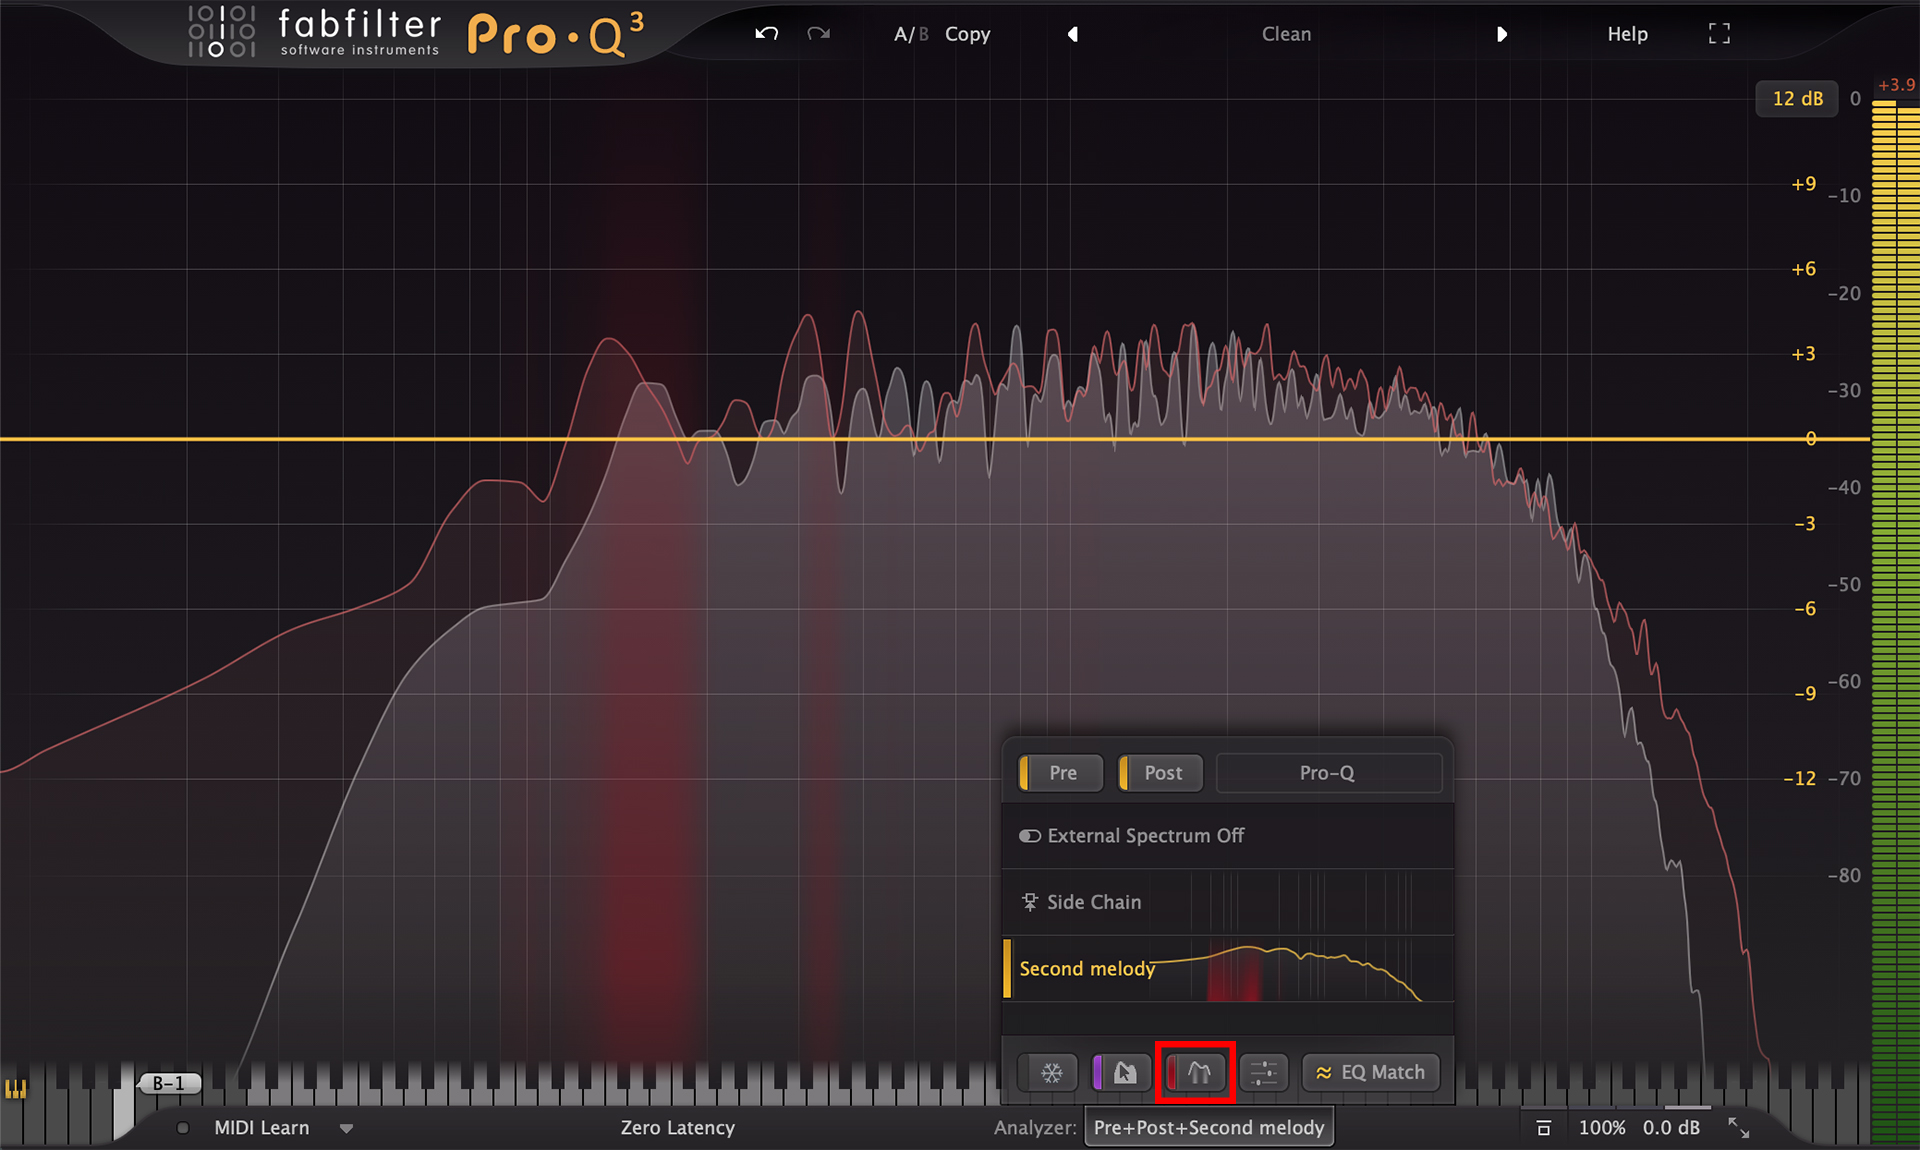Click the Copy button
Image resolution: width=1920 pixels, height=1150 pixels.
[x=967, y=34]
